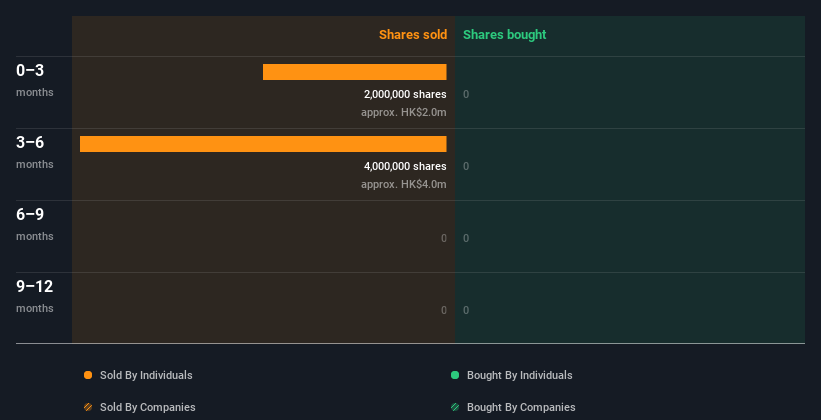This screenshot has height=420, width=821.
Task: Click the 3–6 months row label
Action: pyautogui.click(x=35, y=152)
